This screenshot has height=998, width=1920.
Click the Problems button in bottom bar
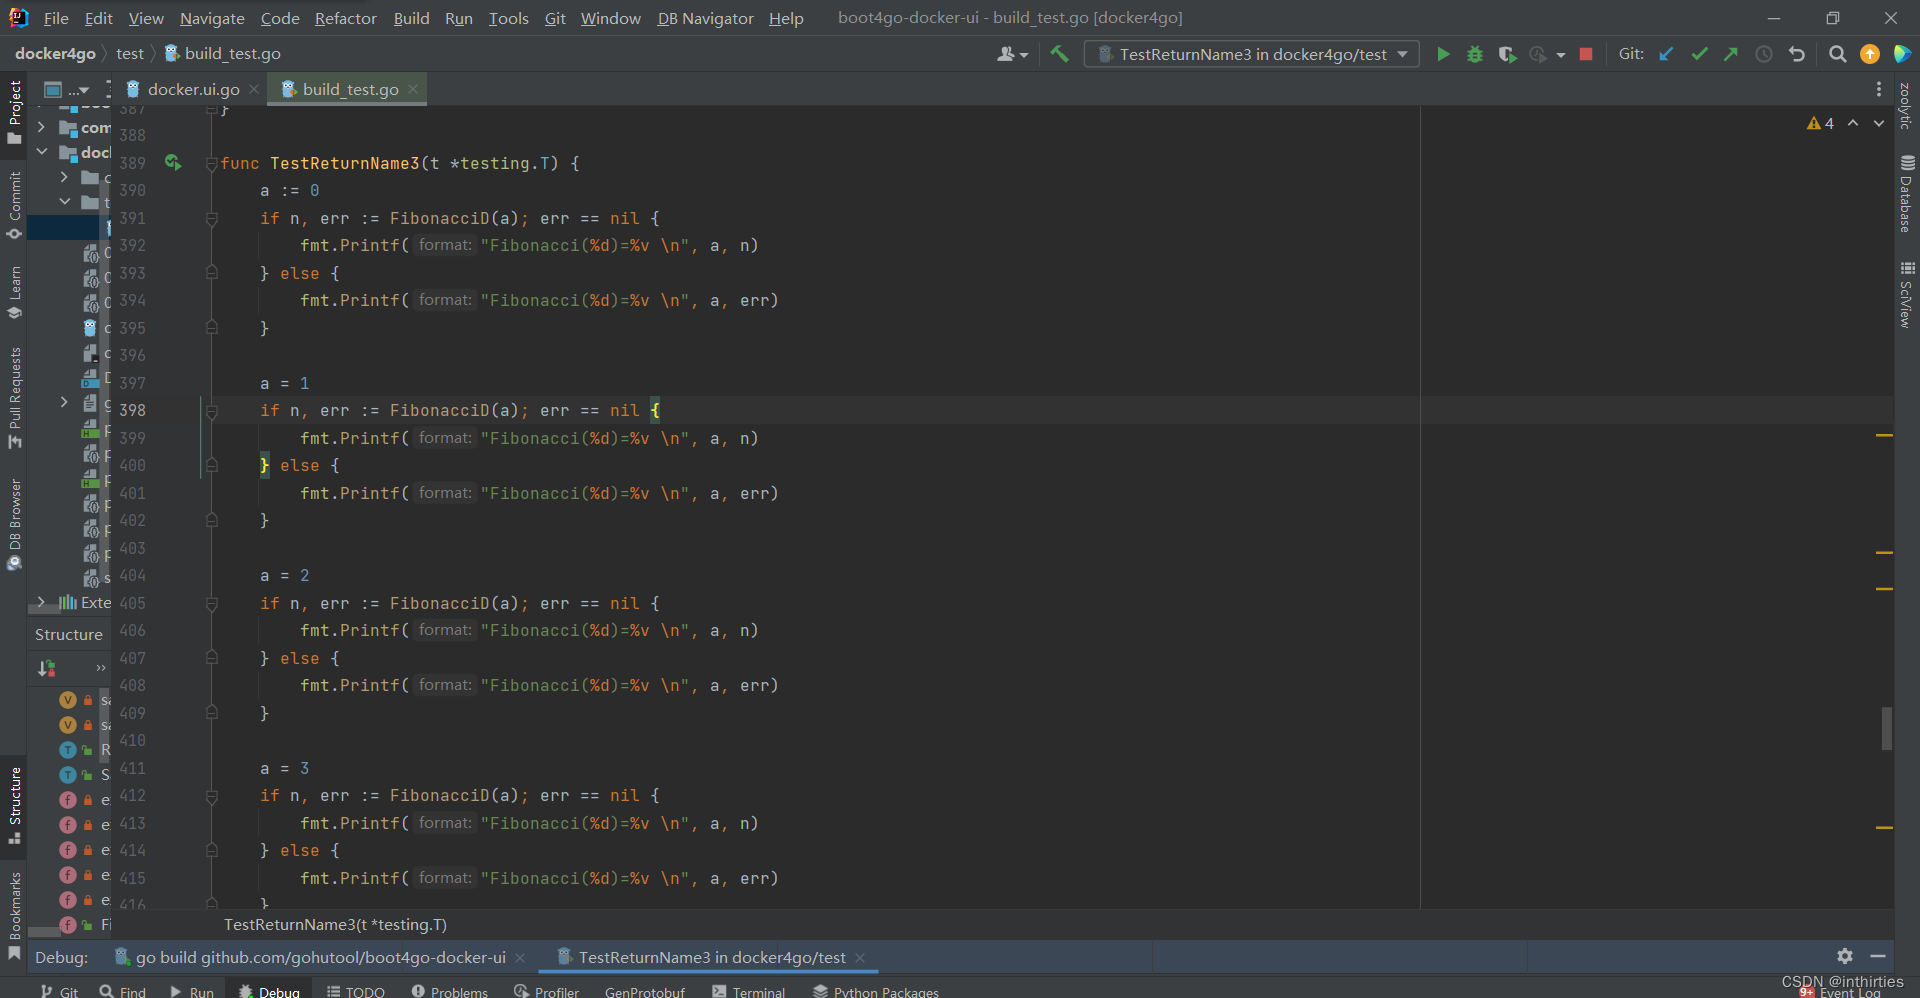(449, 991)
